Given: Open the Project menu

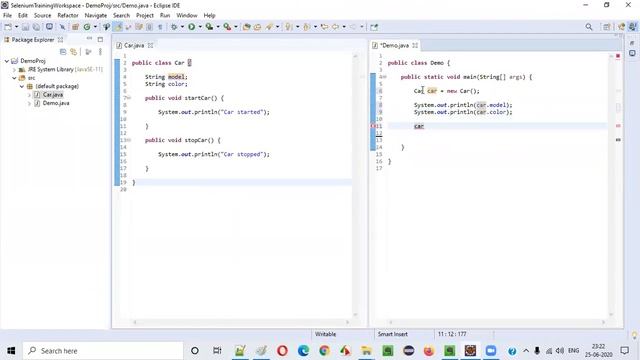Looking at the screenshot, I should point(145,16).
